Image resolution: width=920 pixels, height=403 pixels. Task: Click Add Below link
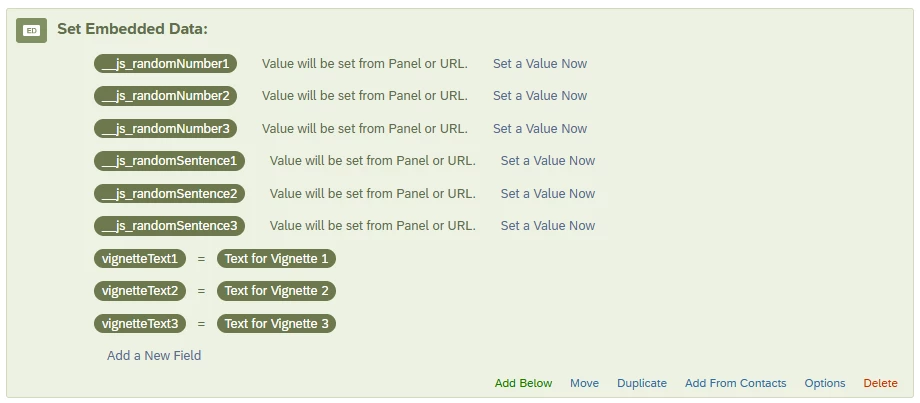click(x=523, y=383)
